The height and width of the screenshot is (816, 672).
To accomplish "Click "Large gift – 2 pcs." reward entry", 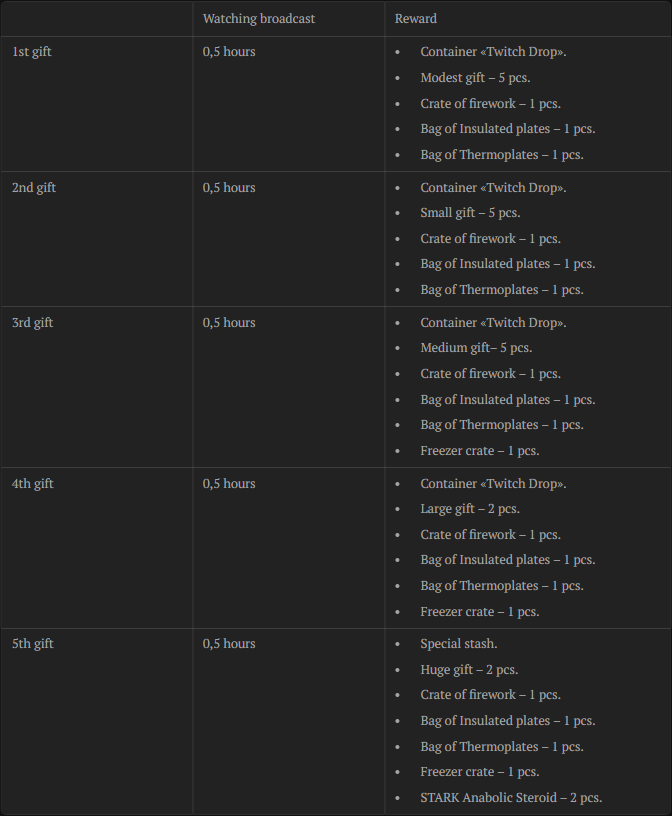I will coord(471,510).
